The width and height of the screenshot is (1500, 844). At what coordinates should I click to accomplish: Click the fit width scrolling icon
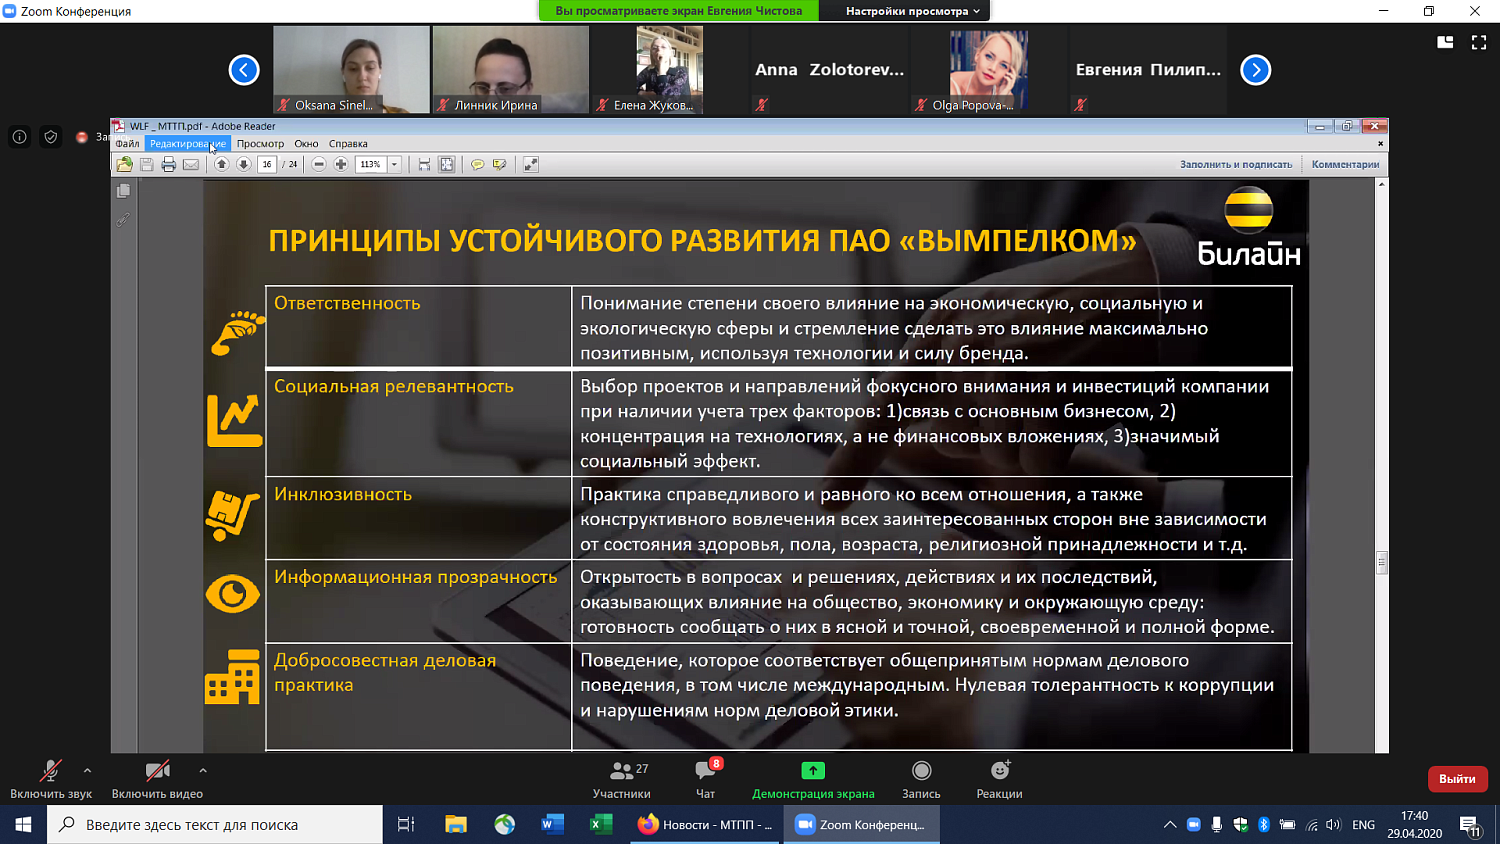pyautogui.click(x=424, y=164)
